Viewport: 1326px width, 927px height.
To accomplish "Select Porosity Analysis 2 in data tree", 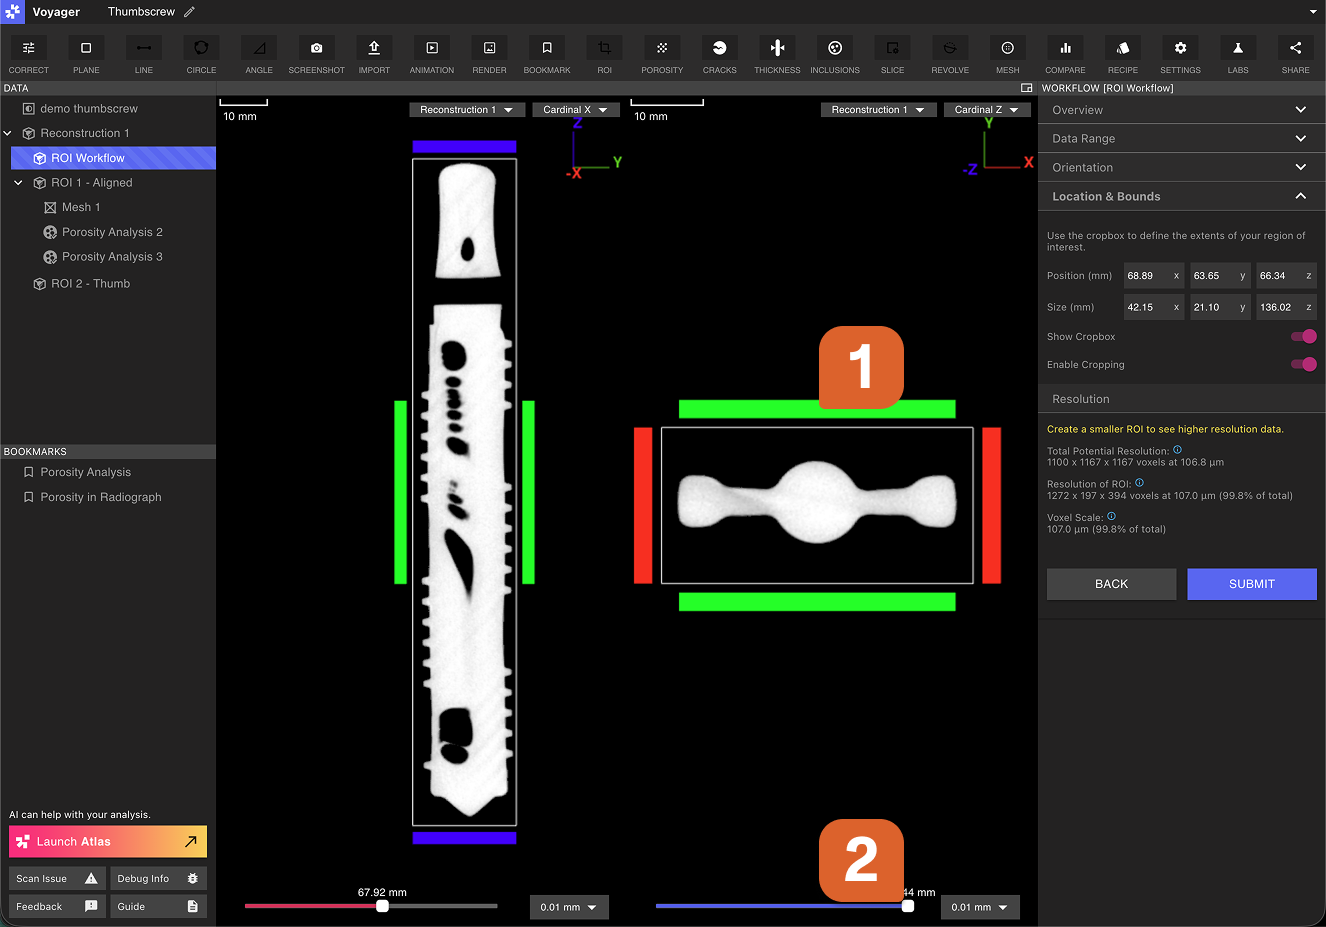I will pyautogui.click(x=112, y=232).
